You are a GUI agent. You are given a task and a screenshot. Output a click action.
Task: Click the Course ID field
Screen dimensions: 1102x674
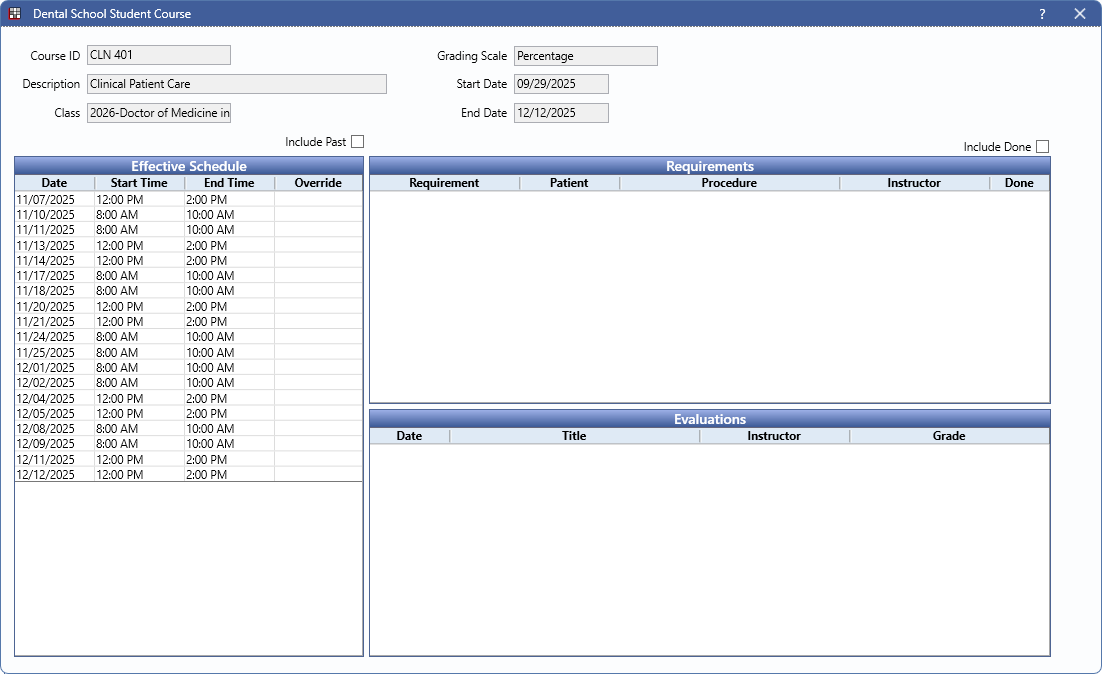[x=158, y=55]
